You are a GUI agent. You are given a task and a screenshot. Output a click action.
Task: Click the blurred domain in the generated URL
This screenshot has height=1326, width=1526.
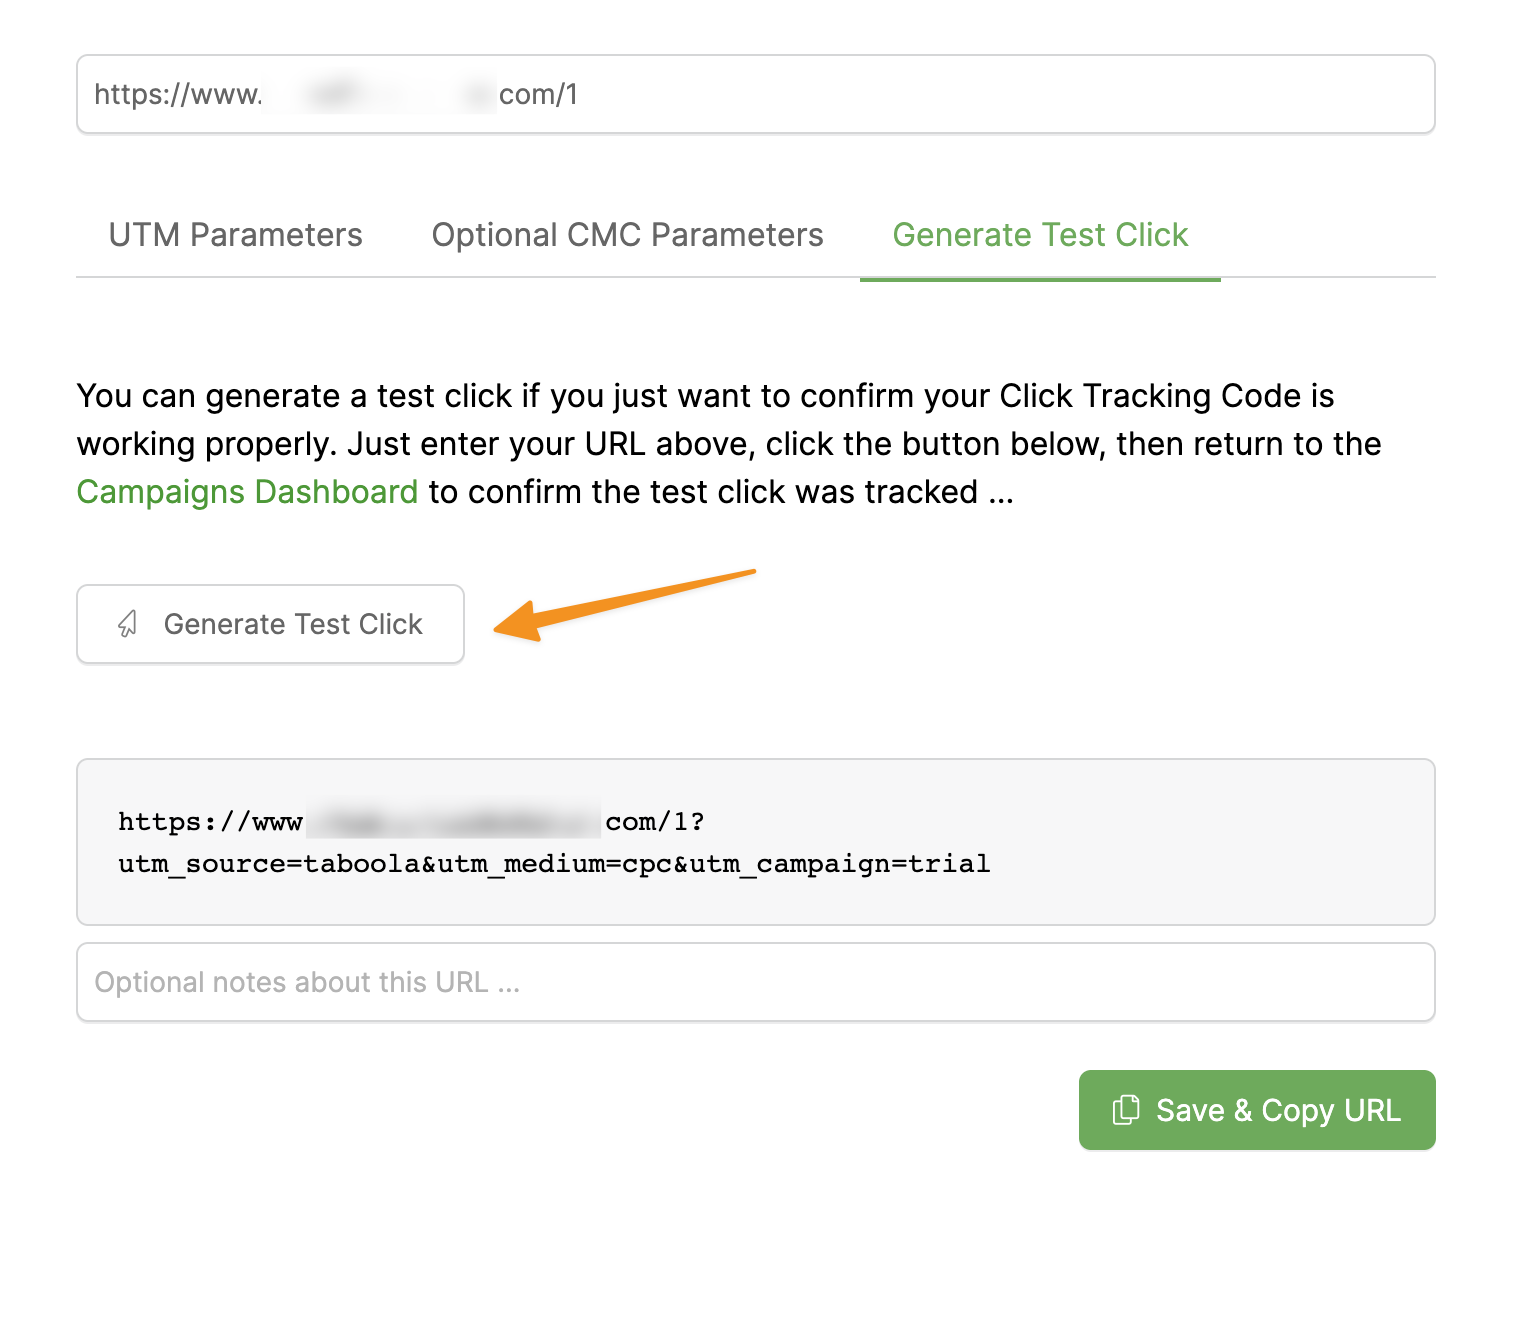click(x=453, y=822)
